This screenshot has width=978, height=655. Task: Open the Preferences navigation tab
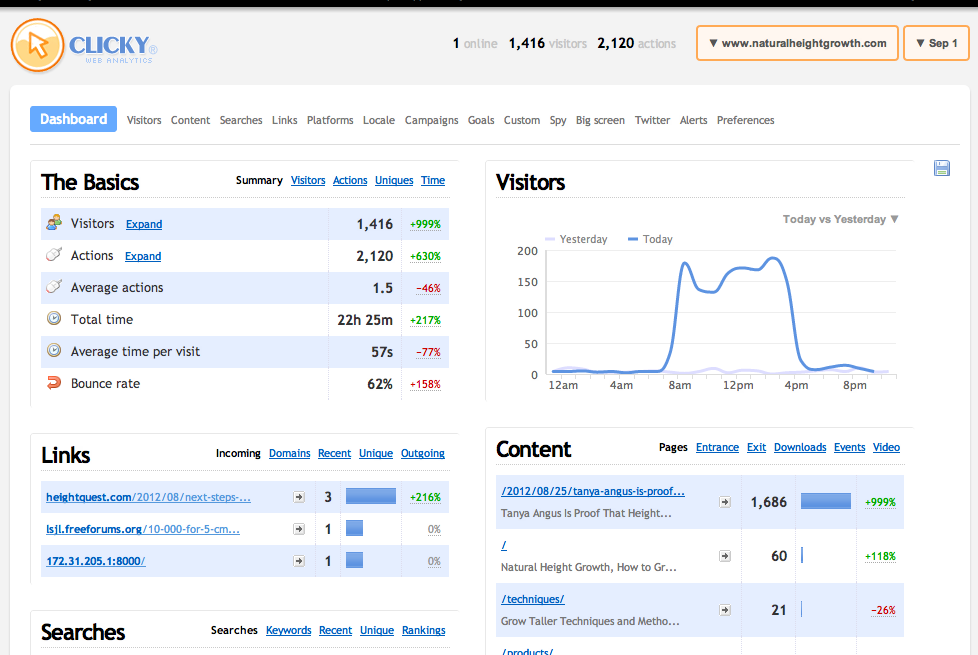[745, 120]
